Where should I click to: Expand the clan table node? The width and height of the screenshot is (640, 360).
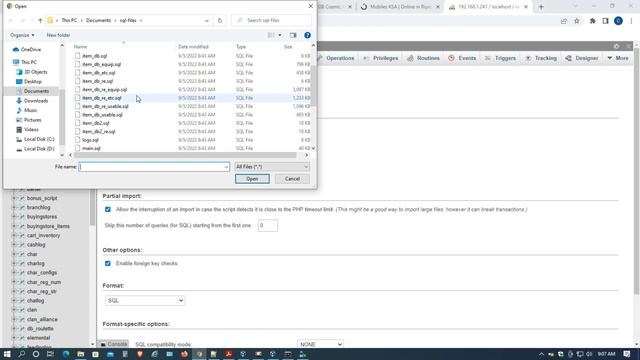pyautogui.click(x=14, y=310)
